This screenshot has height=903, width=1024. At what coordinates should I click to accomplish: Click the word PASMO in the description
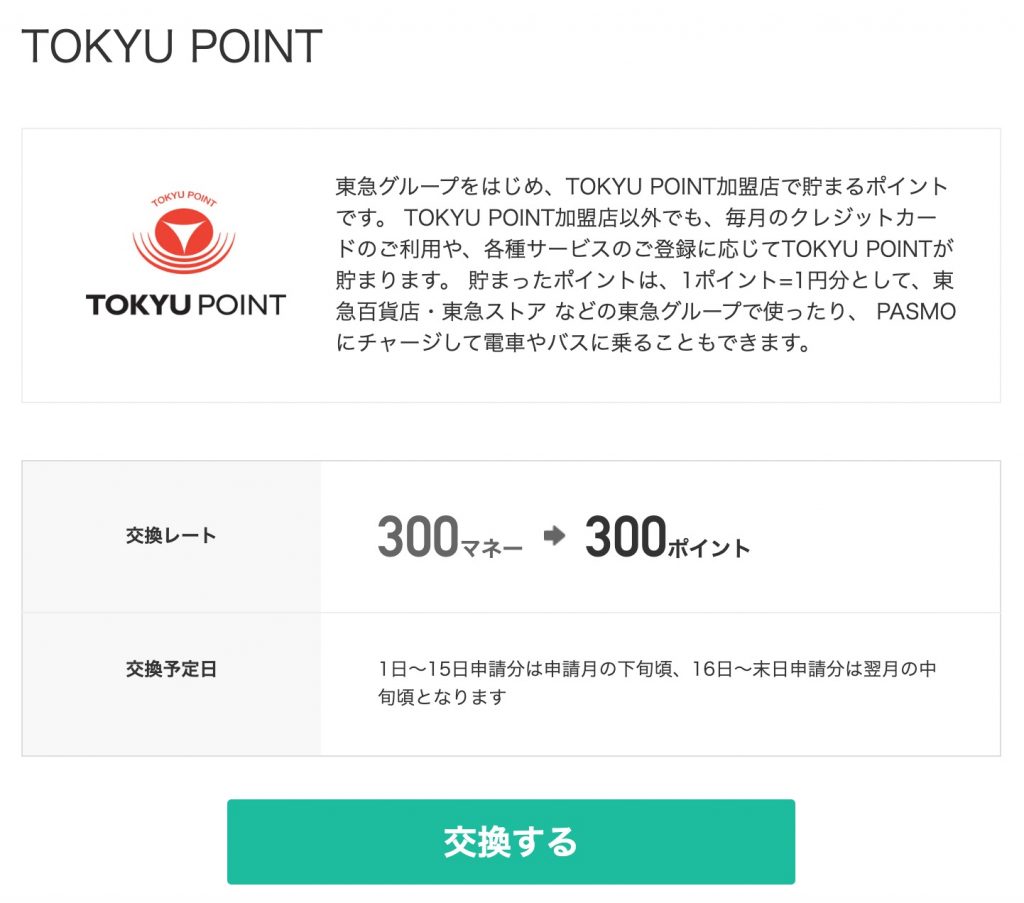click(x=916, y=312)
